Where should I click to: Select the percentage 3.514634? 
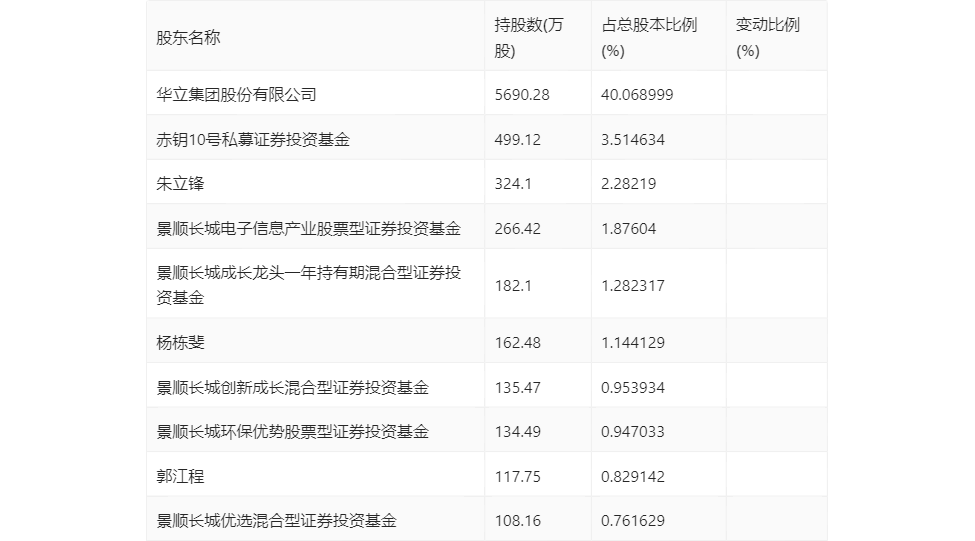pyautogui.click(x=633, y=139)
